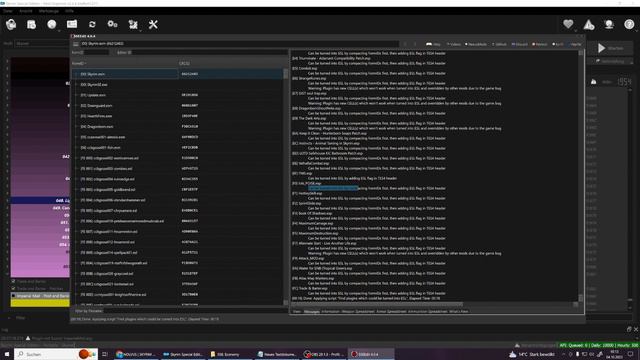Open the notification center on taskbar
The image size is (640, 360).
pos(631,354)
